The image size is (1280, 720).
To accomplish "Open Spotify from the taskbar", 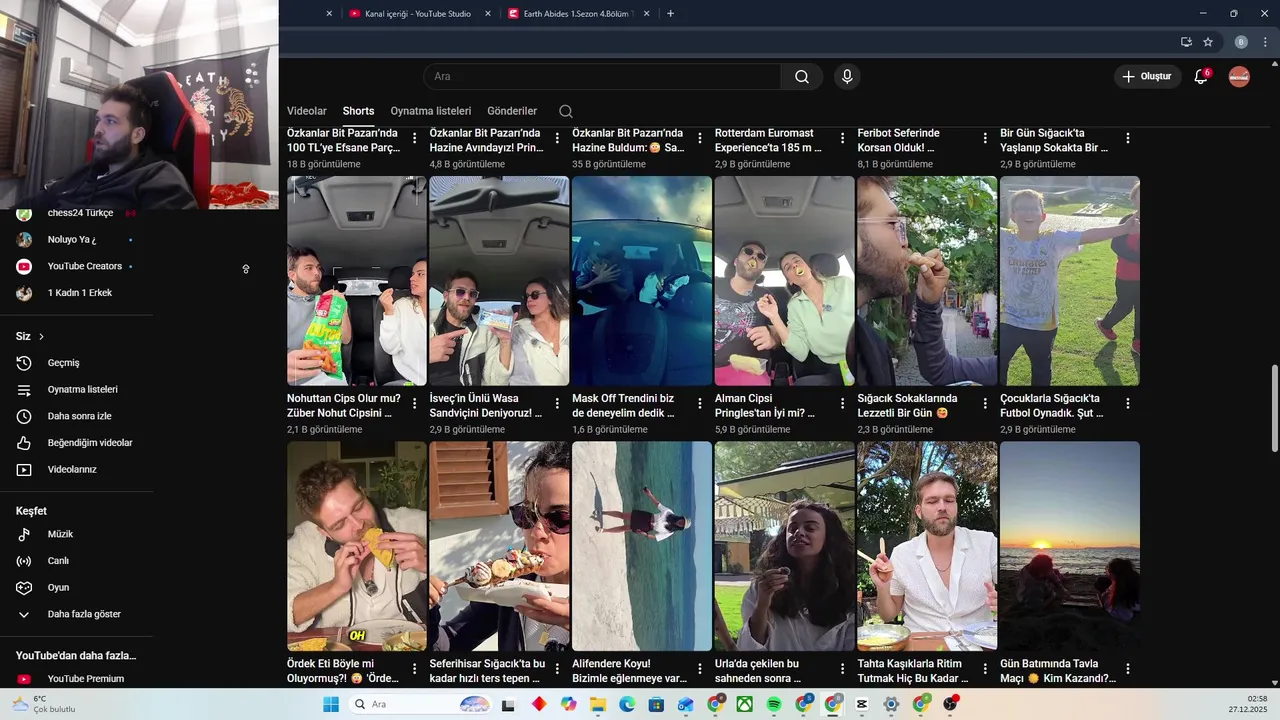I will click(x=774, y=704).
